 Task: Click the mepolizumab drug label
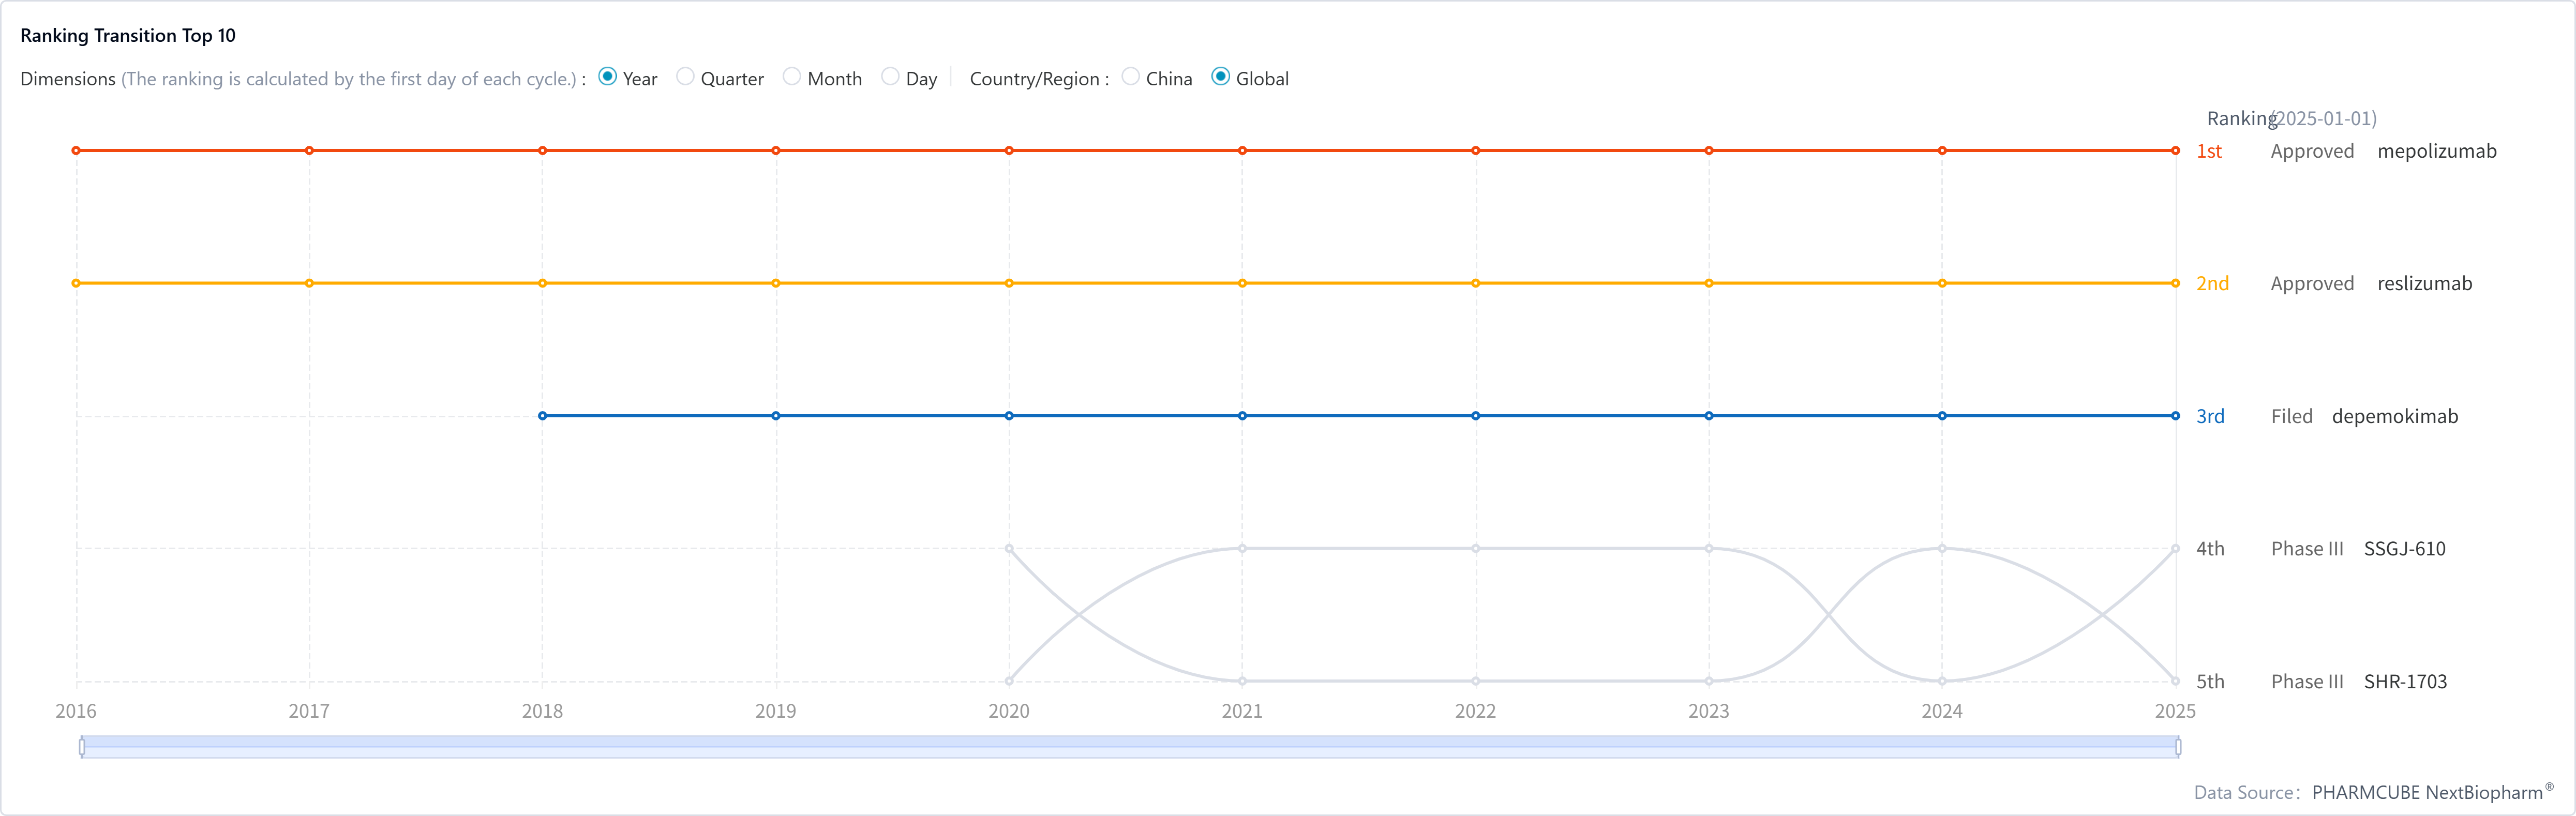2436,151
